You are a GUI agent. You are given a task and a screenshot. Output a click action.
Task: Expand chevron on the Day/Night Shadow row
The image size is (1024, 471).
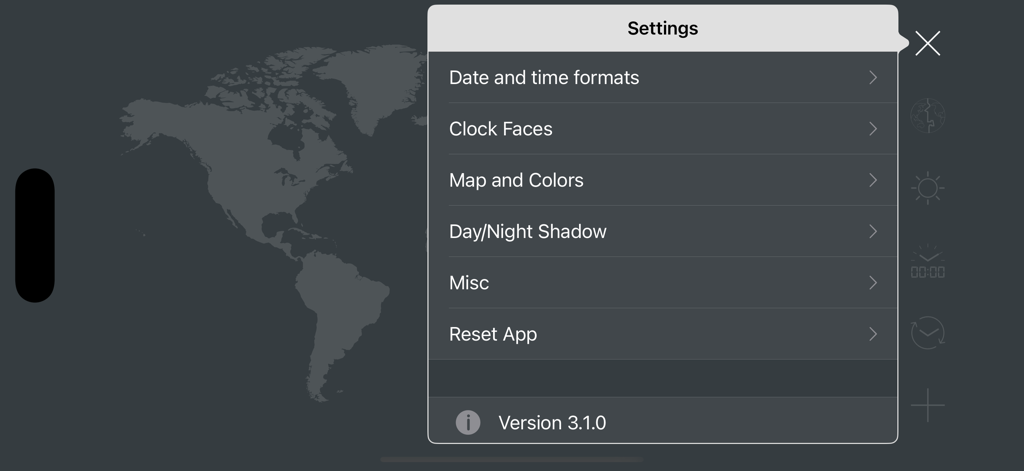pos(873,232)
